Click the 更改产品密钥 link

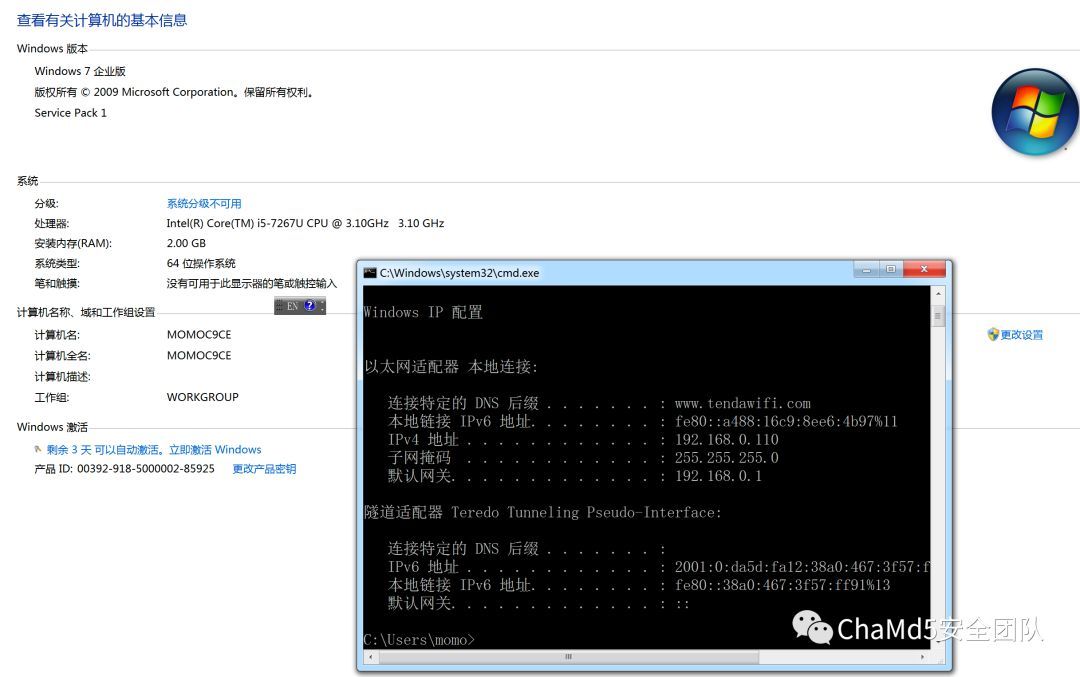tap(264, 469)
